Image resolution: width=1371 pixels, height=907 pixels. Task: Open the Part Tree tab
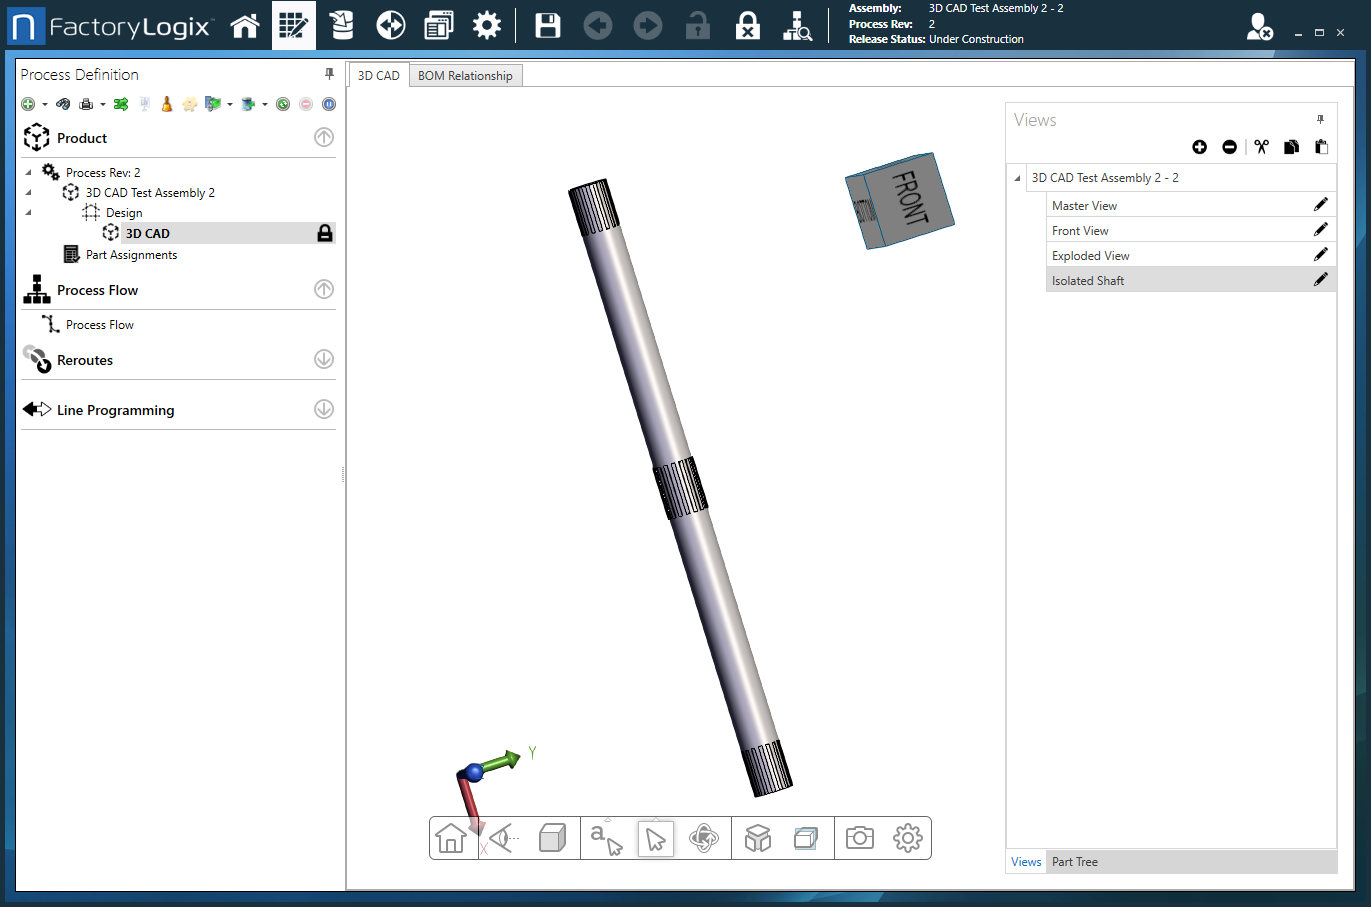tap(1074, 862)
